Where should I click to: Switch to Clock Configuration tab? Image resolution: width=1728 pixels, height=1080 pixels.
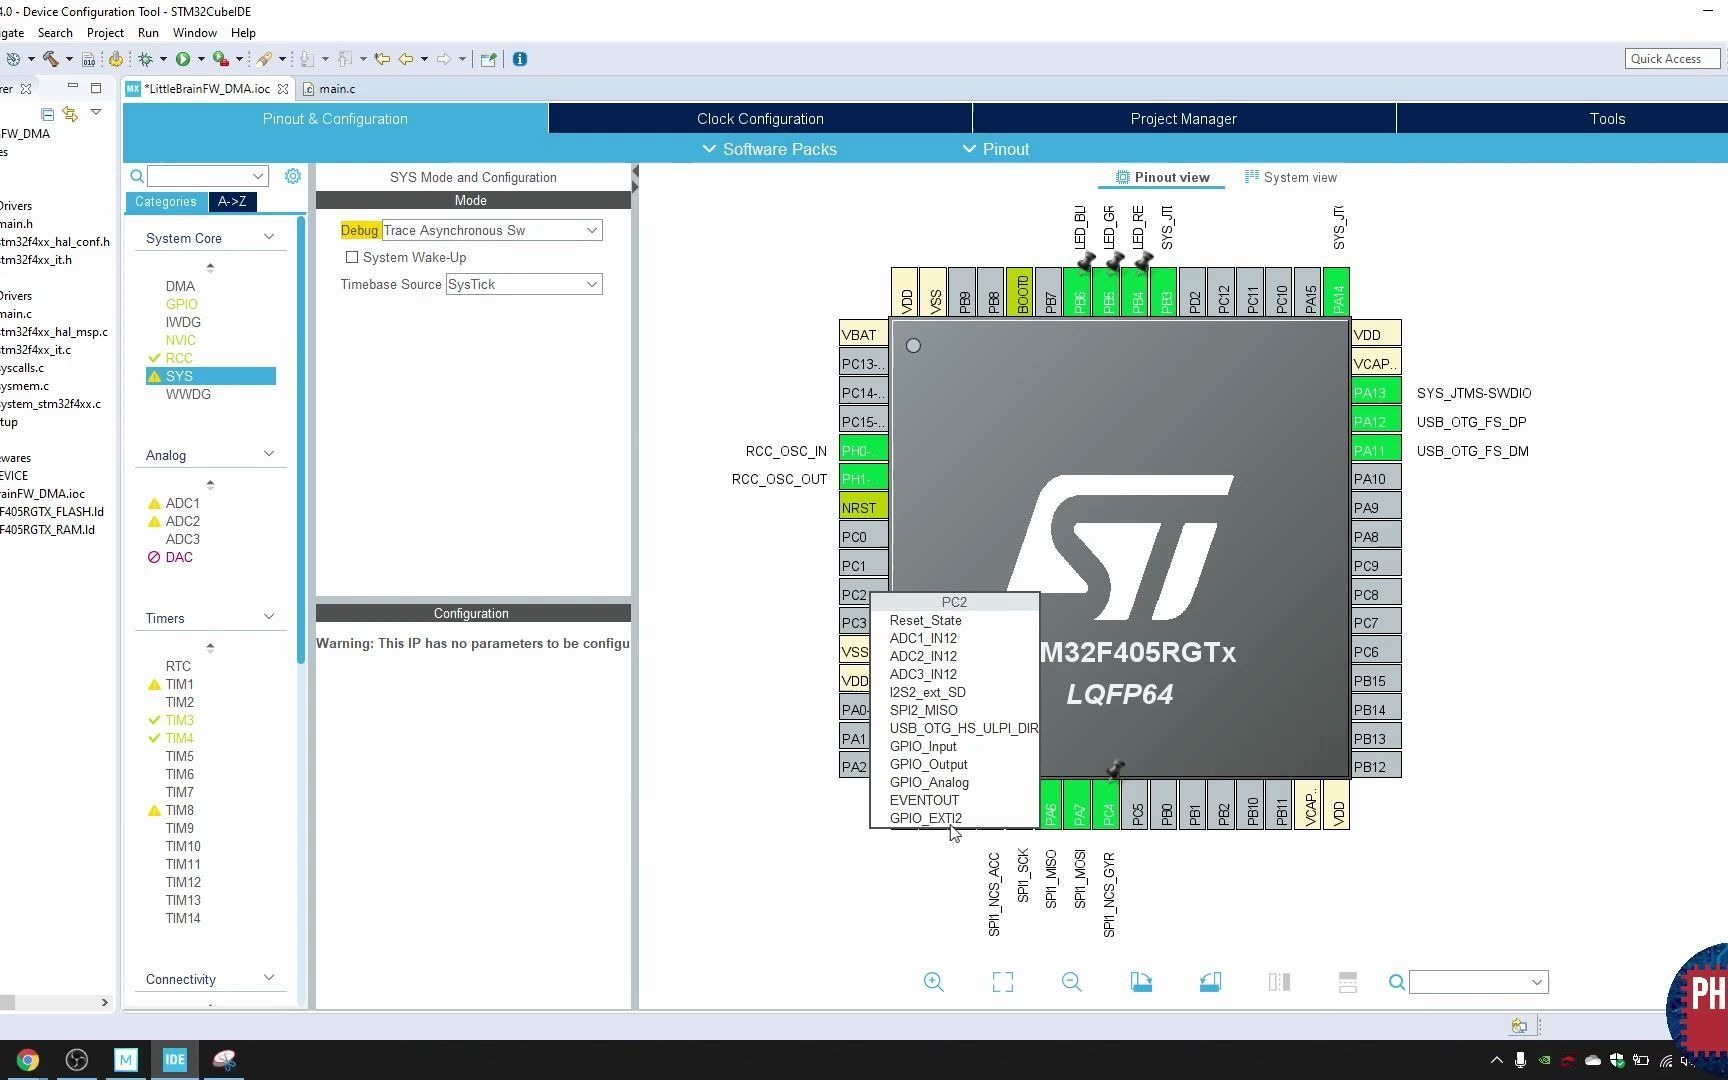(x=760, y=118)
